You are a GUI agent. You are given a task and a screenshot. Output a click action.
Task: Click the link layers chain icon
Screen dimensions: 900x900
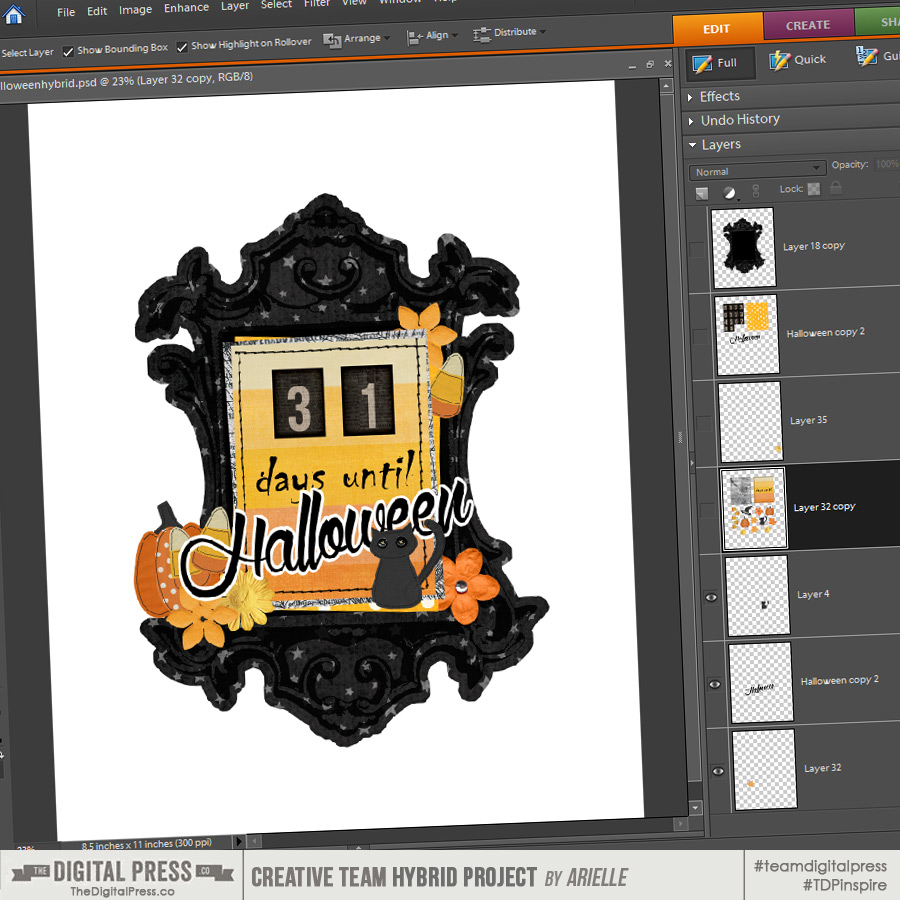point(755,190)
